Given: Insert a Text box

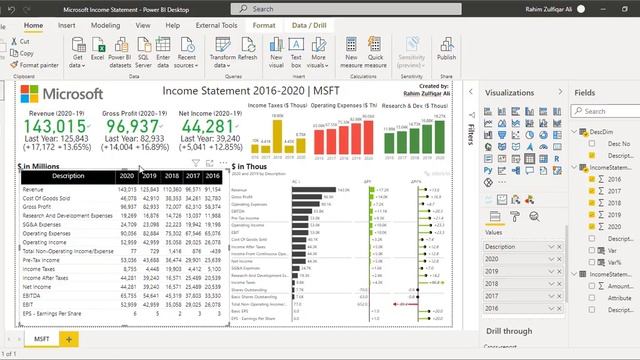Looking at the screenshot, I should [296, 52].
